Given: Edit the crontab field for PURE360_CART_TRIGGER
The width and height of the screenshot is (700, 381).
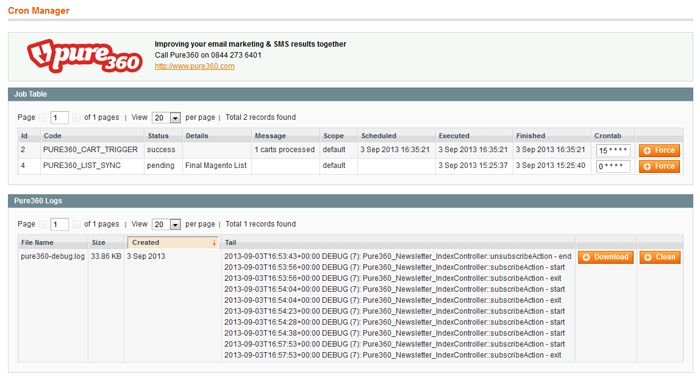Looking at the screenshot, I should click(x=613, y=151).
